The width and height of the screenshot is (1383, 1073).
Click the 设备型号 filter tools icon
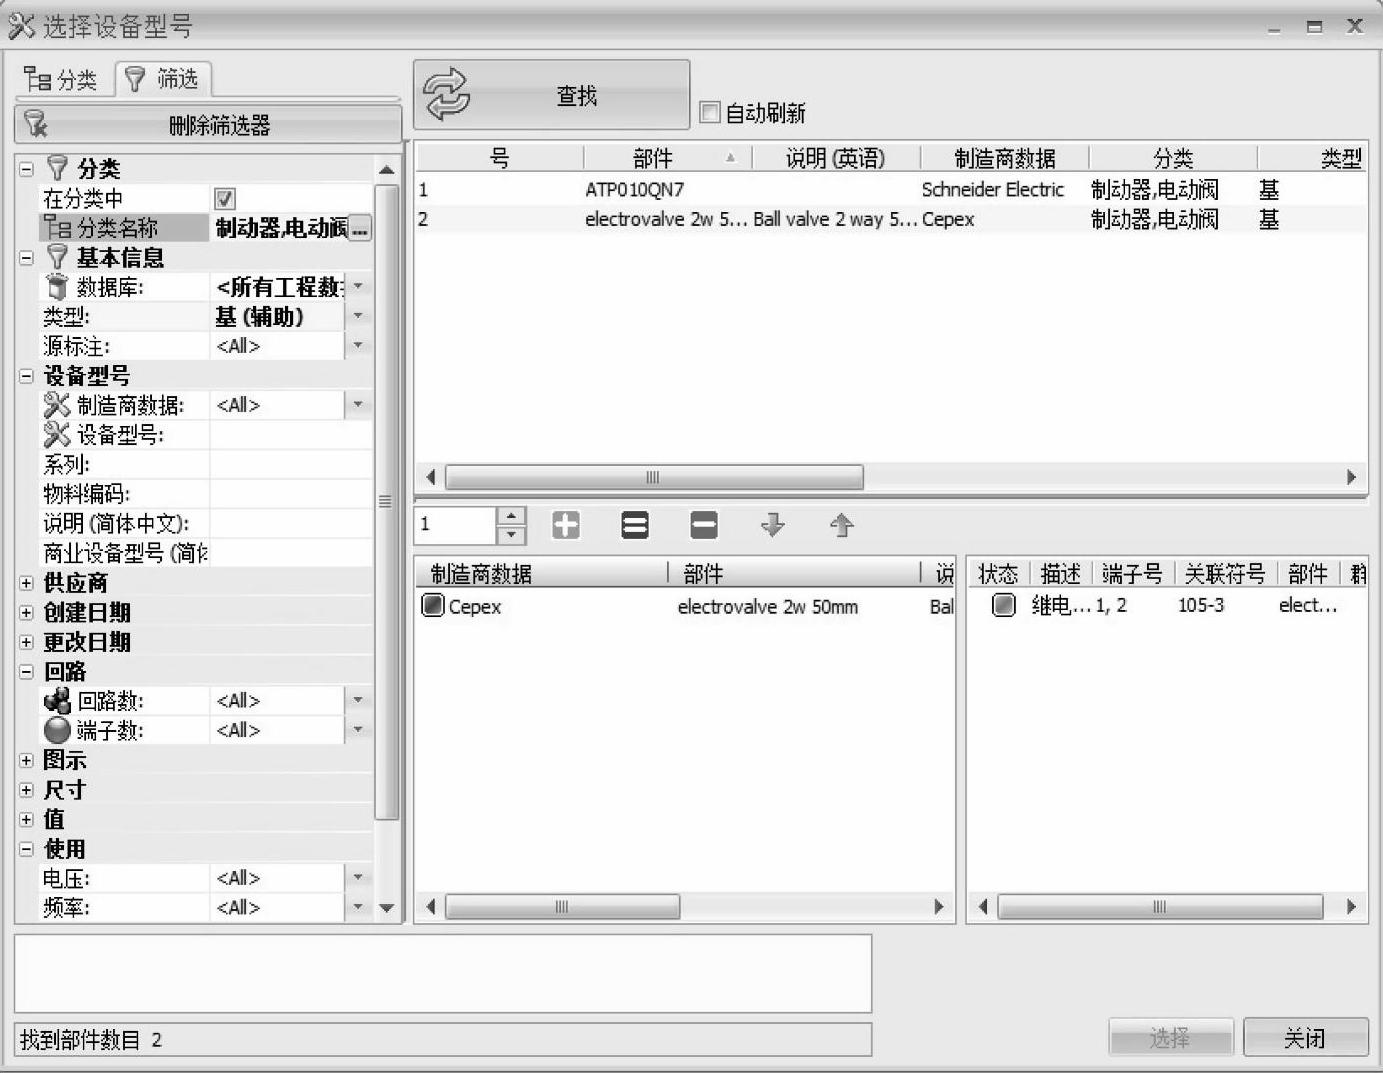(57, 435)
